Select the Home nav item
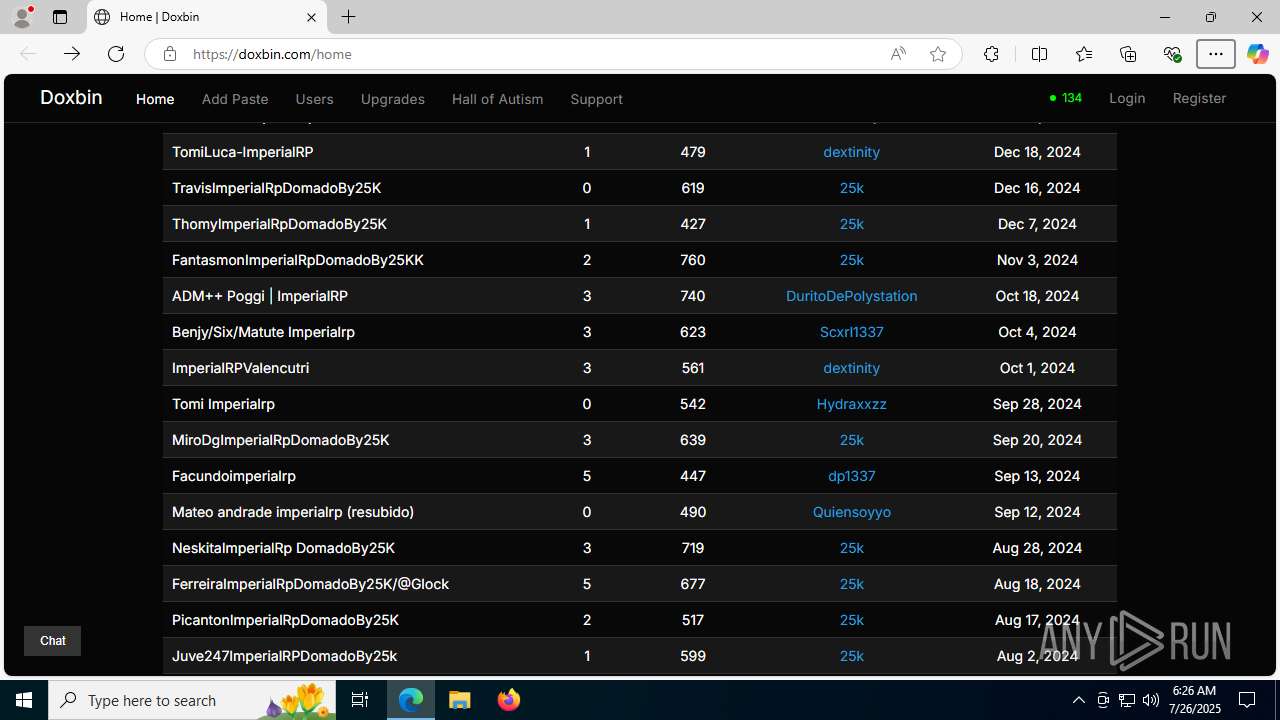 tap(155, 99)
